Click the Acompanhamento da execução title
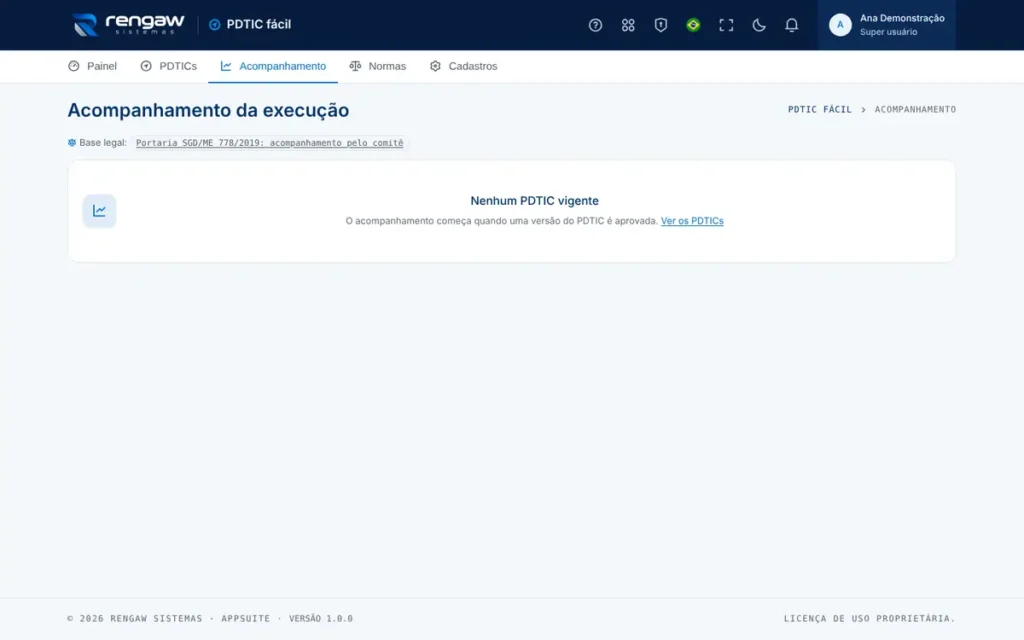The width and height of the screenshot is (1024, 640). pos(208,110)
